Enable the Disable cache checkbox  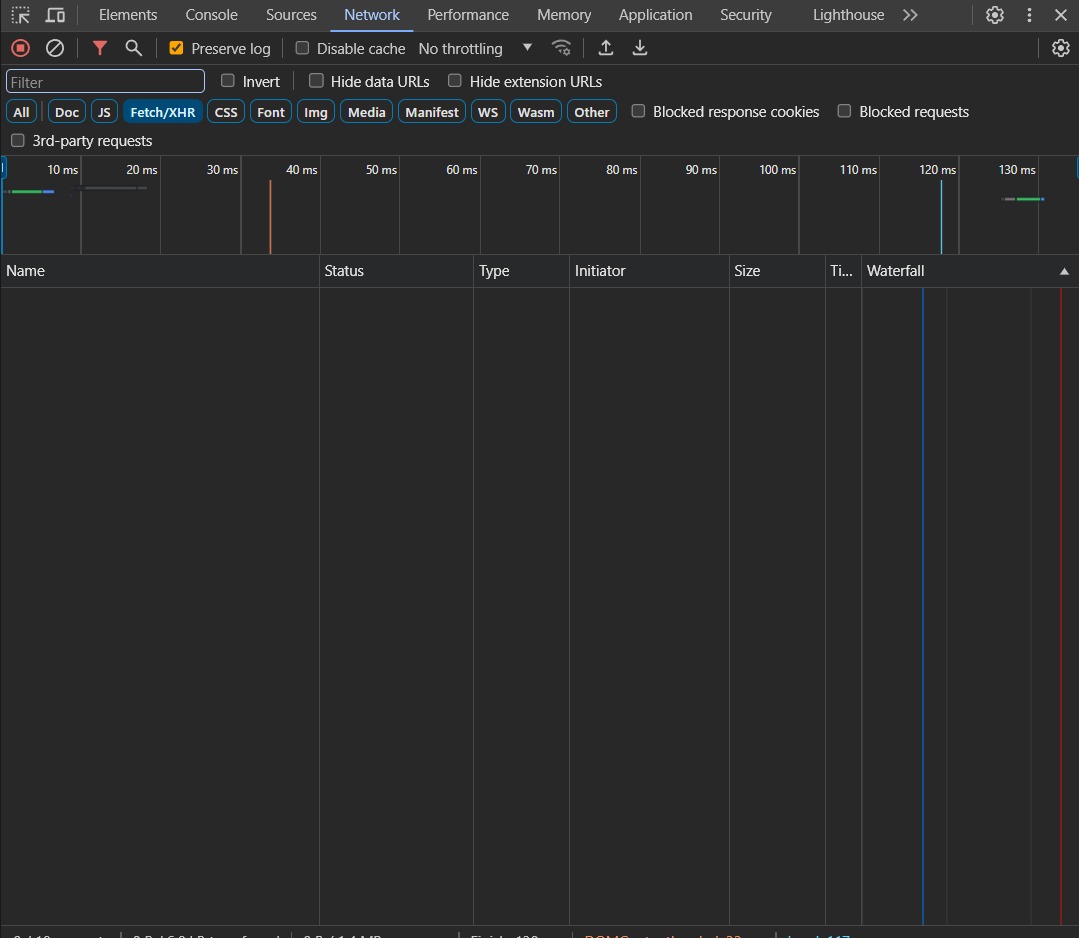[302, 48]
